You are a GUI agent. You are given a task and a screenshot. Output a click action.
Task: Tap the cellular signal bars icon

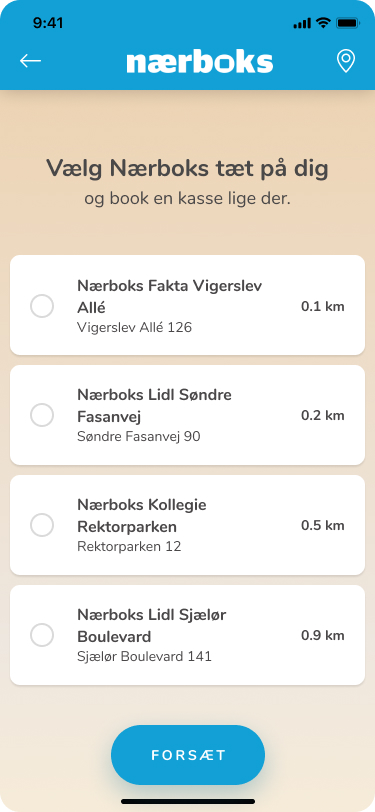click(302, 23)
